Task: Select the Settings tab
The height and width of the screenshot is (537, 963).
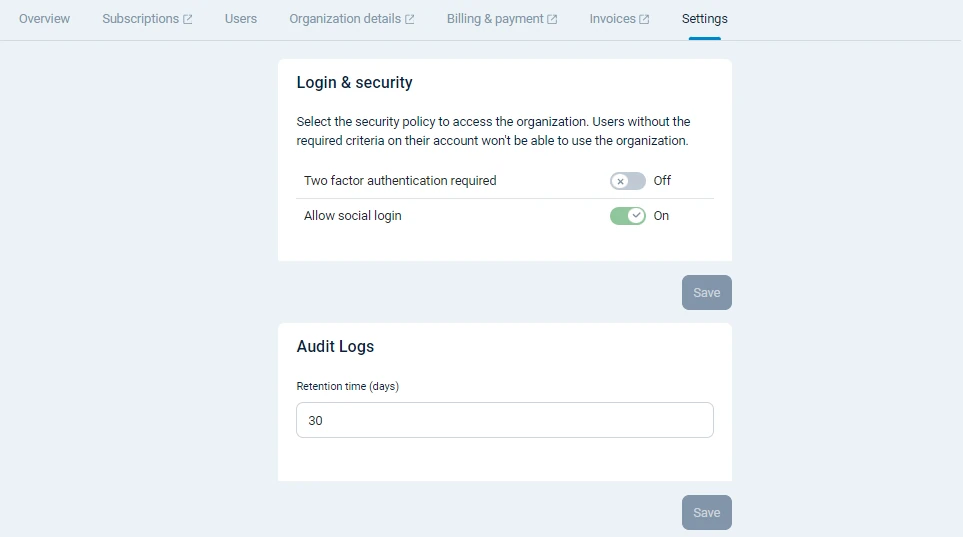Action: pos(704,19)
